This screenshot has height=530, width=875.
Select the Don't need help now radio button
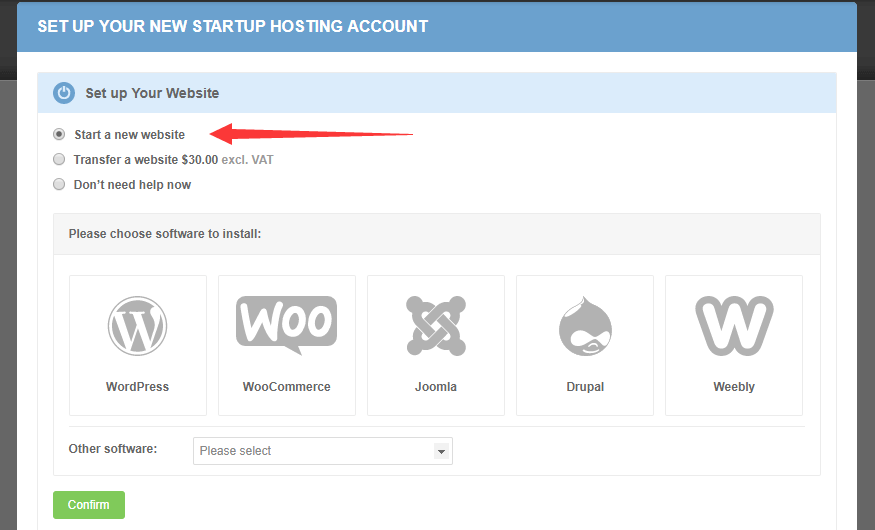point(60,184)
